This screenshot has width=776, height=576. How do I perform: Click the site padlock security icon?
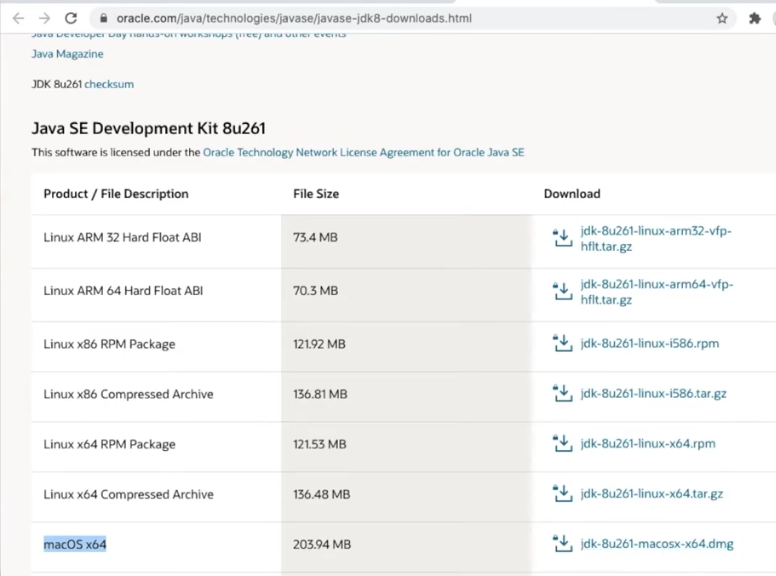[x=101, y=18]
